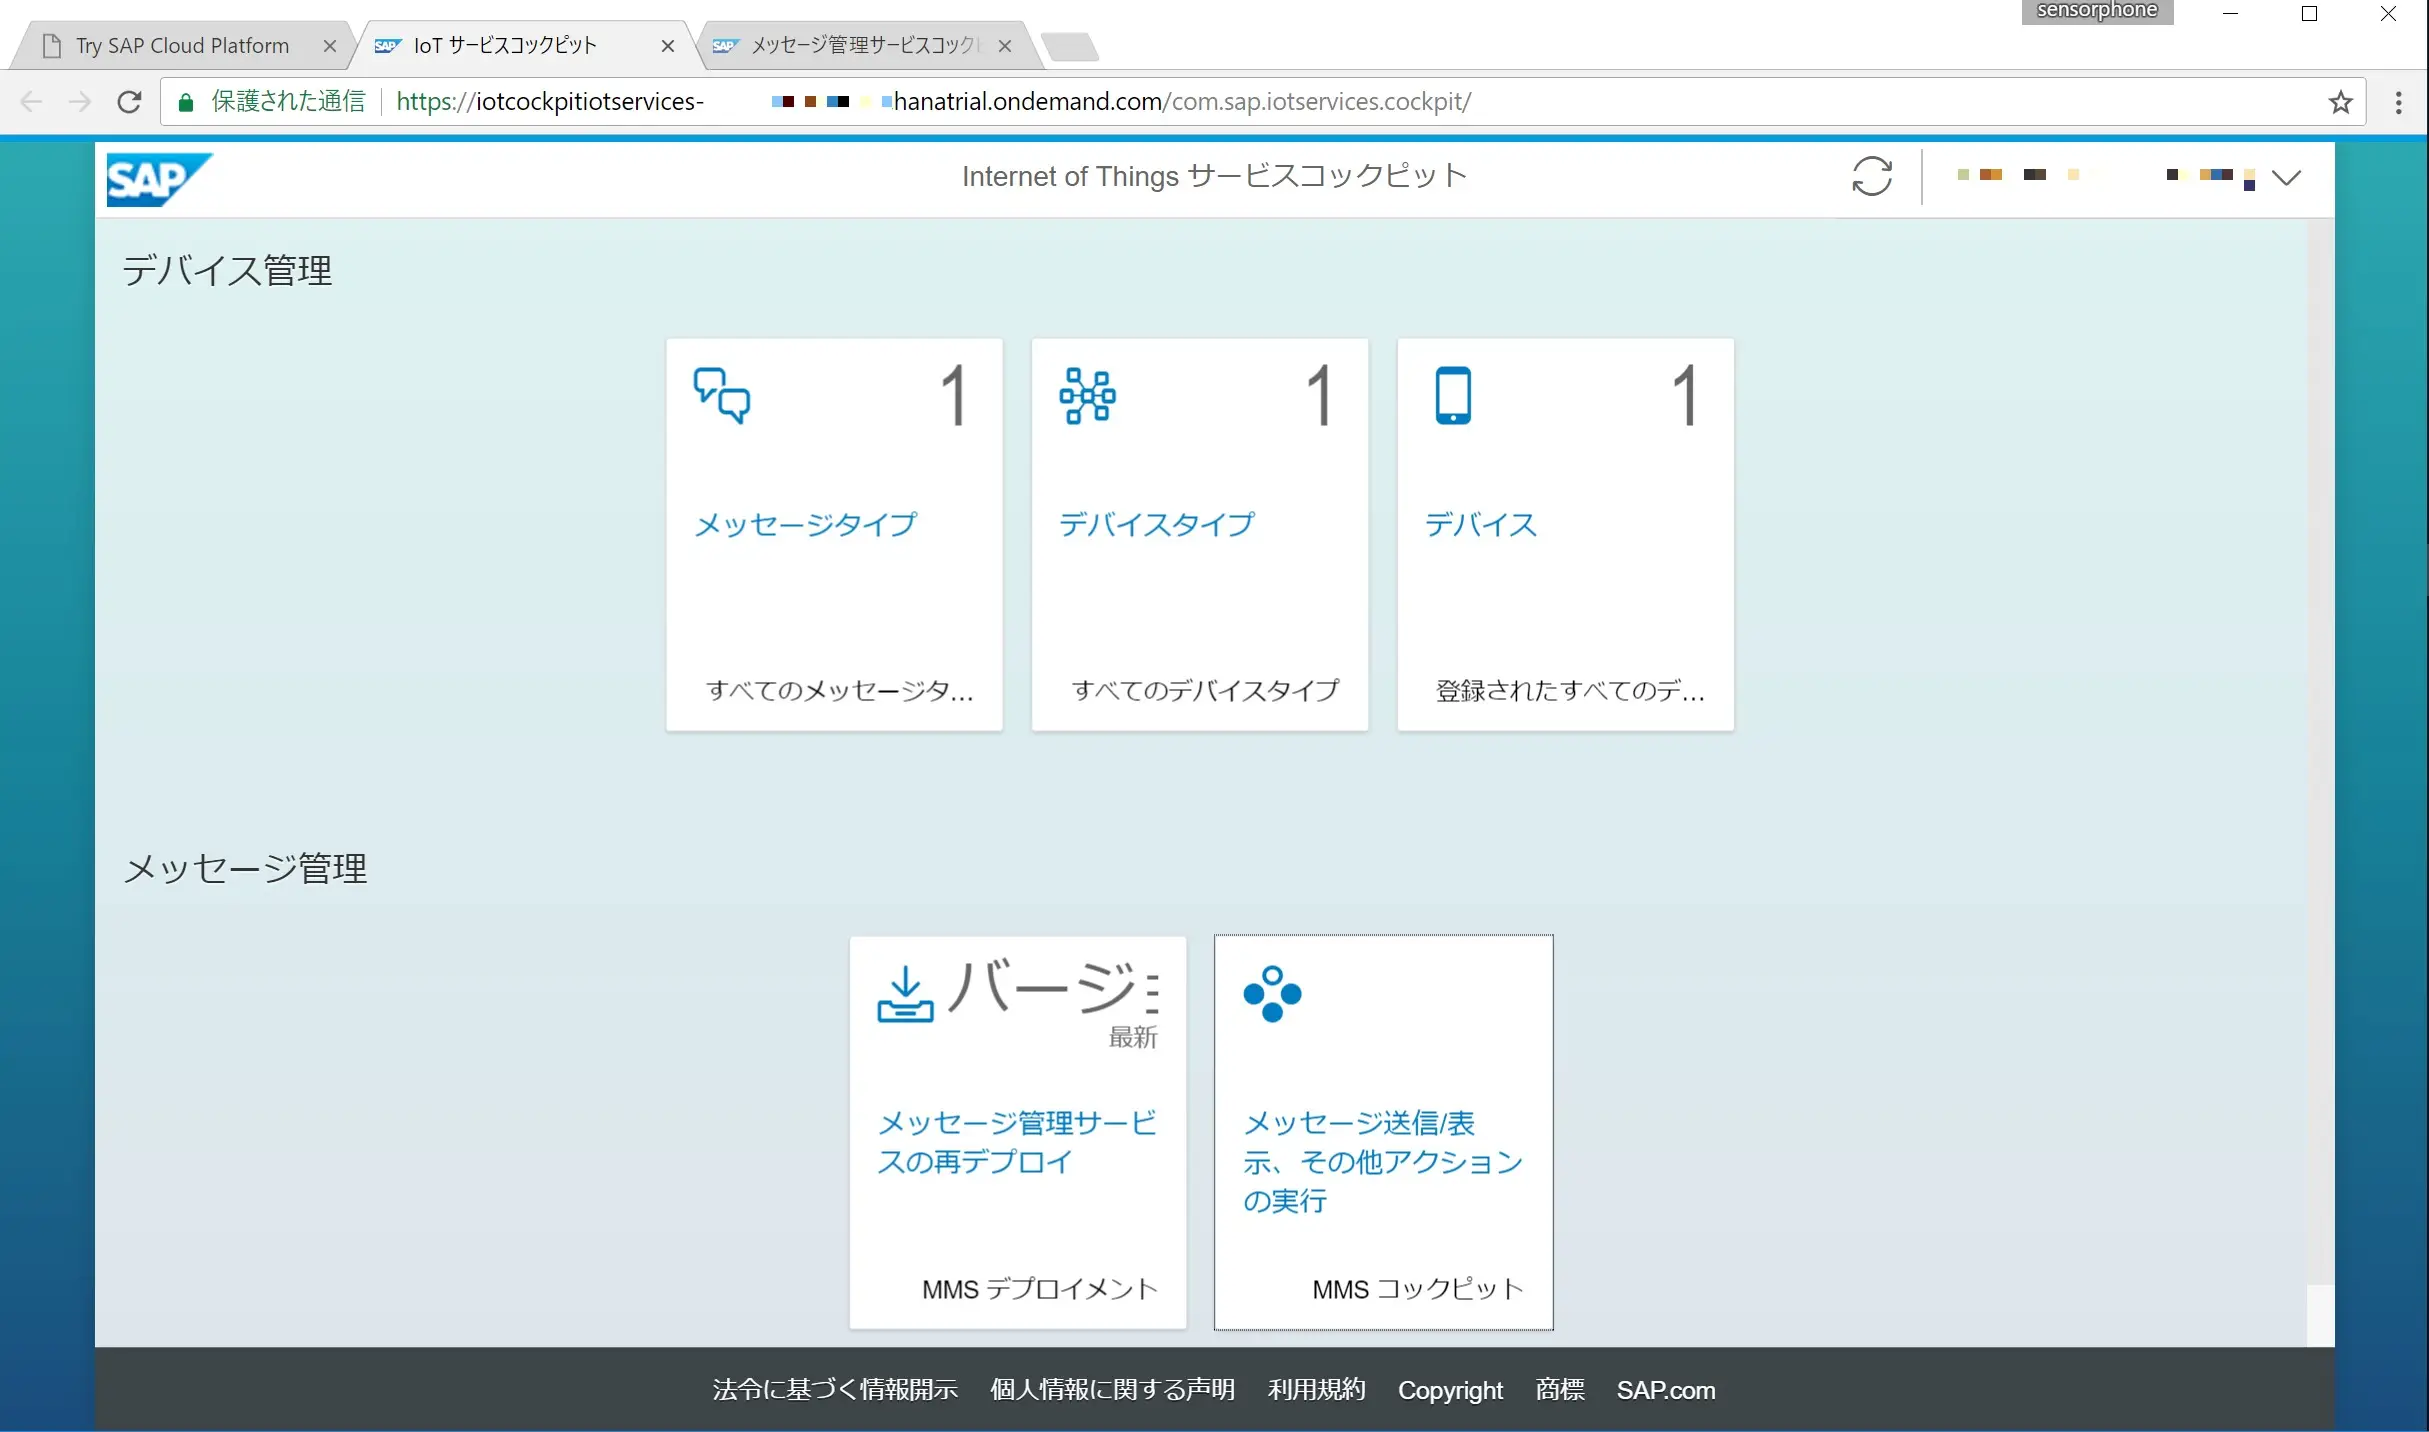Click MMS デプロイメント footer text
This screenshot has height=1432, width=2429.
1040,1290
